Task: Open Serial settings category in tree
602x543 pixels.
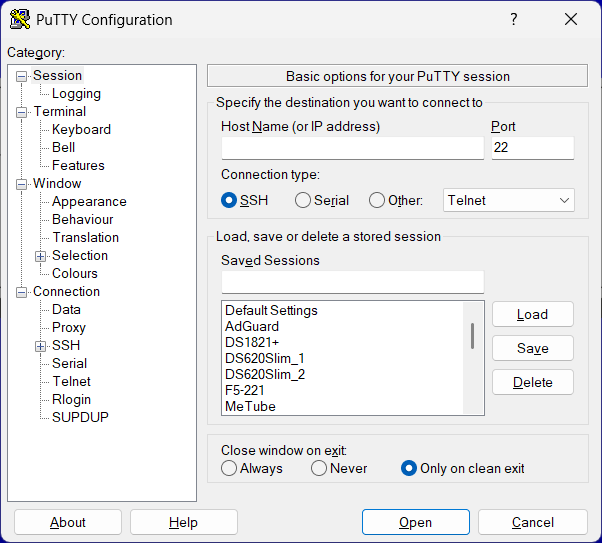Action: click(x=69, y=364)
